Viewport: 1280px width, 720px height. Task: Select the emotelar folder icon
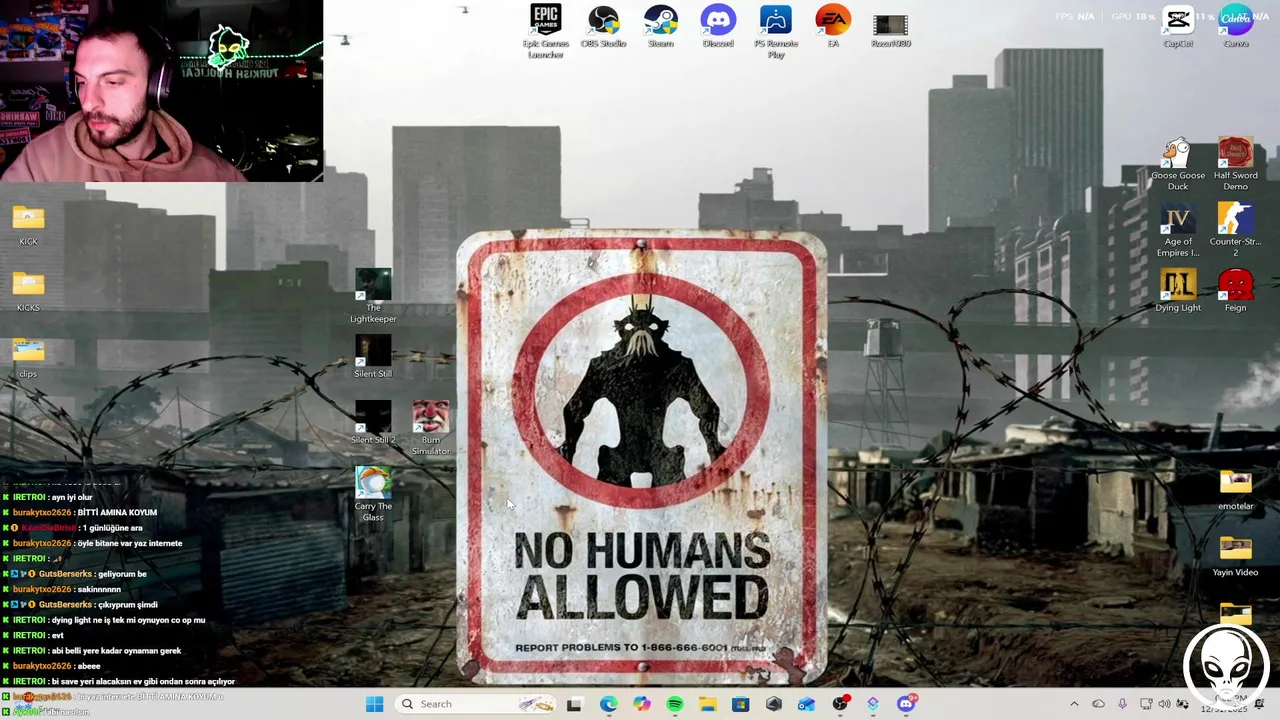(1236, 490)
